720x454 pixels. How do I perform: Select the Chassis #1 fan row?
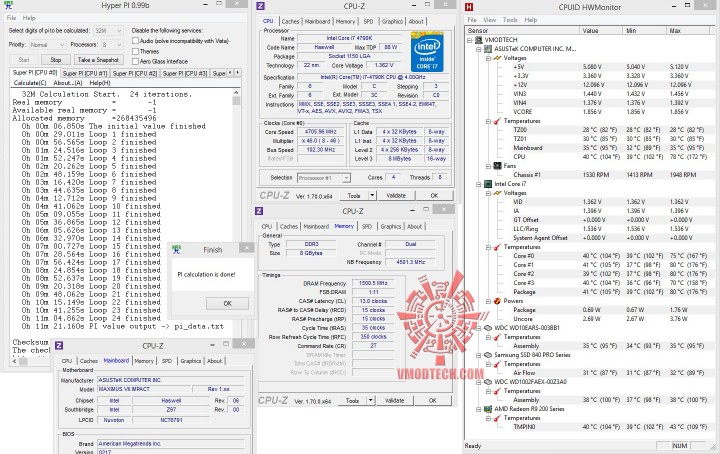(589, 175)
